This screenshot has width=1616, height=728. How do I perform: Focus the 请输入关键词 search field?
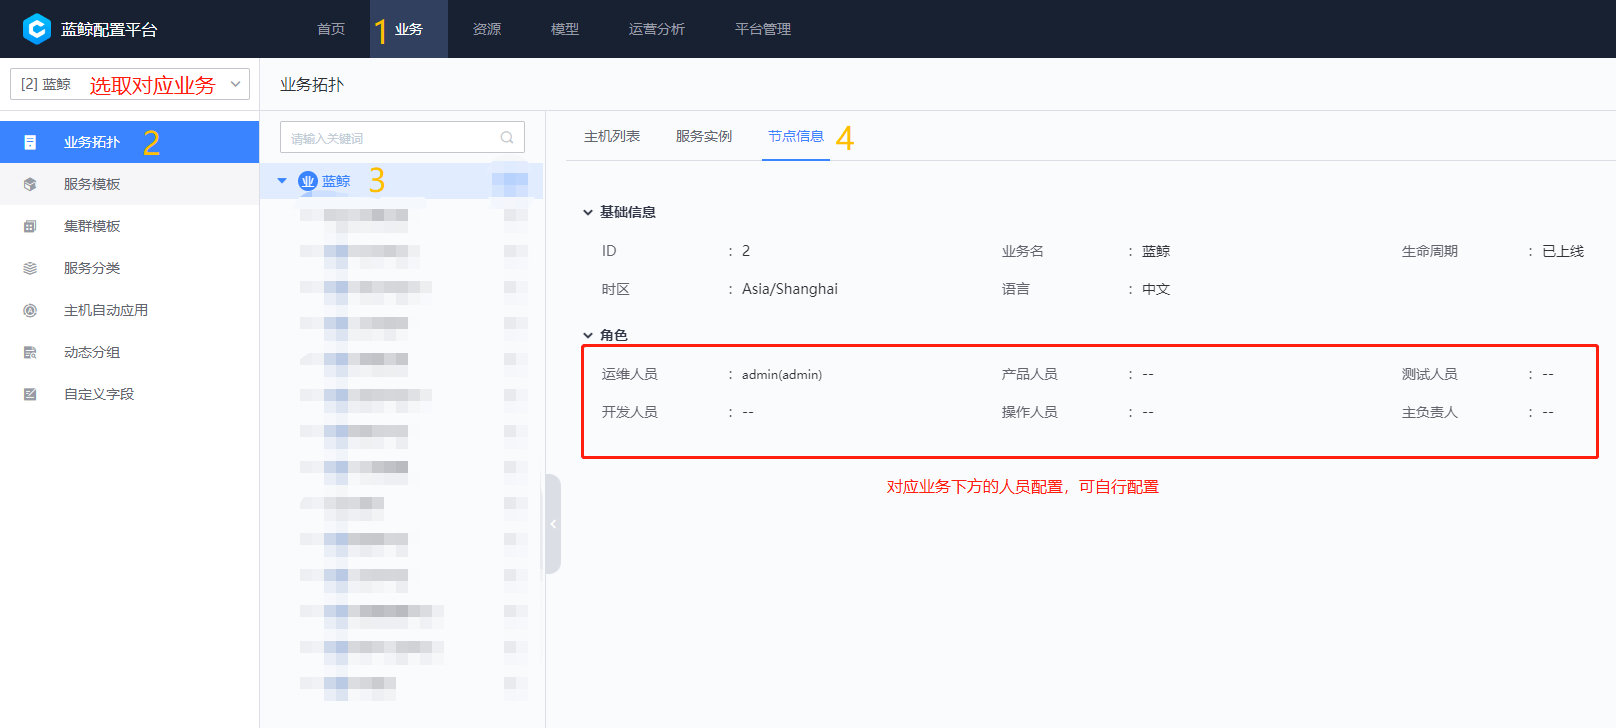[x=402, y=138]
